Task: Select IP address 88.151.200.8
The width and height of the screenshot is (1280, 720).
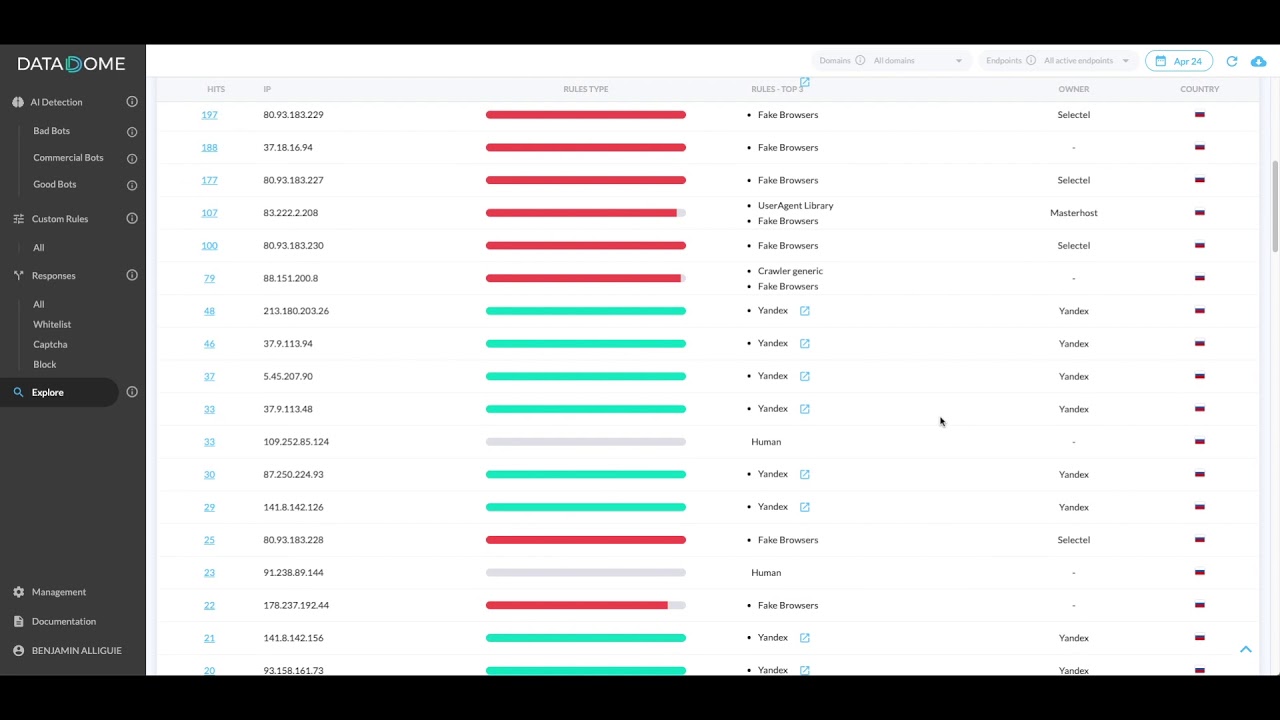Action: point(291,278)
